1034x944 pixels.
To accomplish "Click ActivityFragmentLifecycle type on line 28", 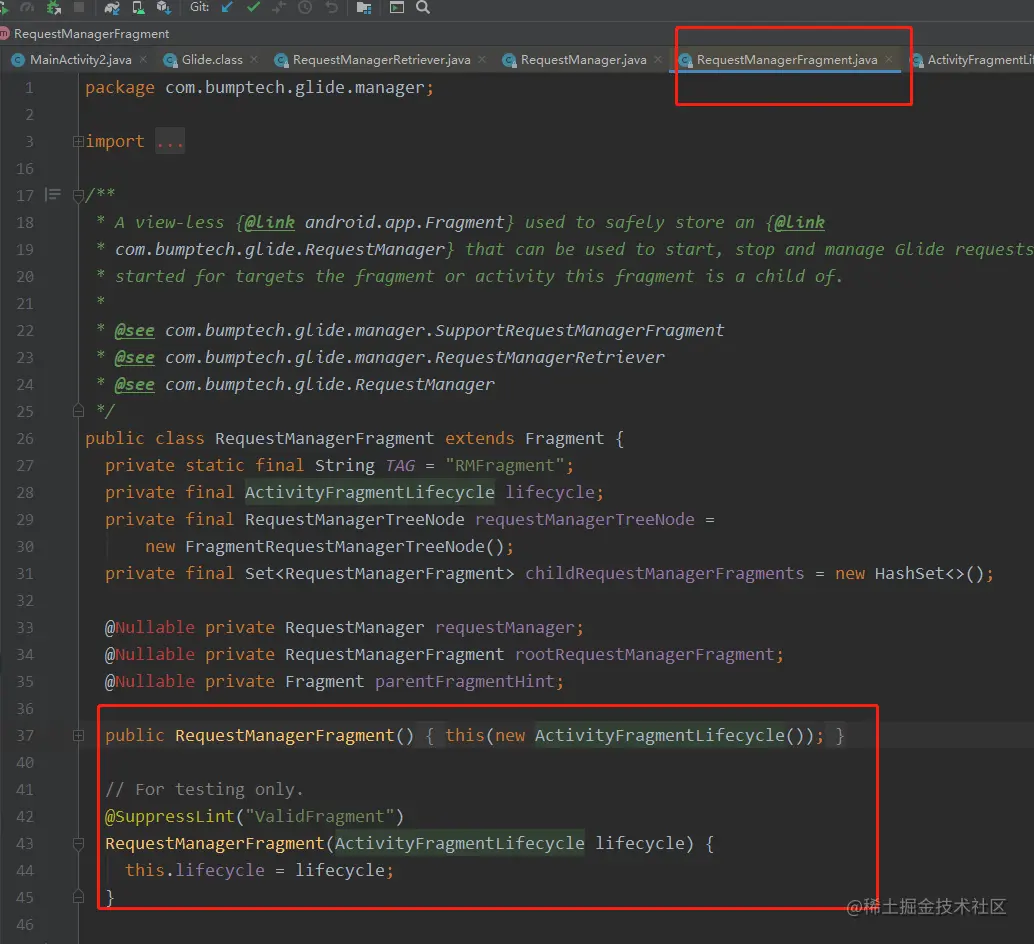I will (370, 492).
